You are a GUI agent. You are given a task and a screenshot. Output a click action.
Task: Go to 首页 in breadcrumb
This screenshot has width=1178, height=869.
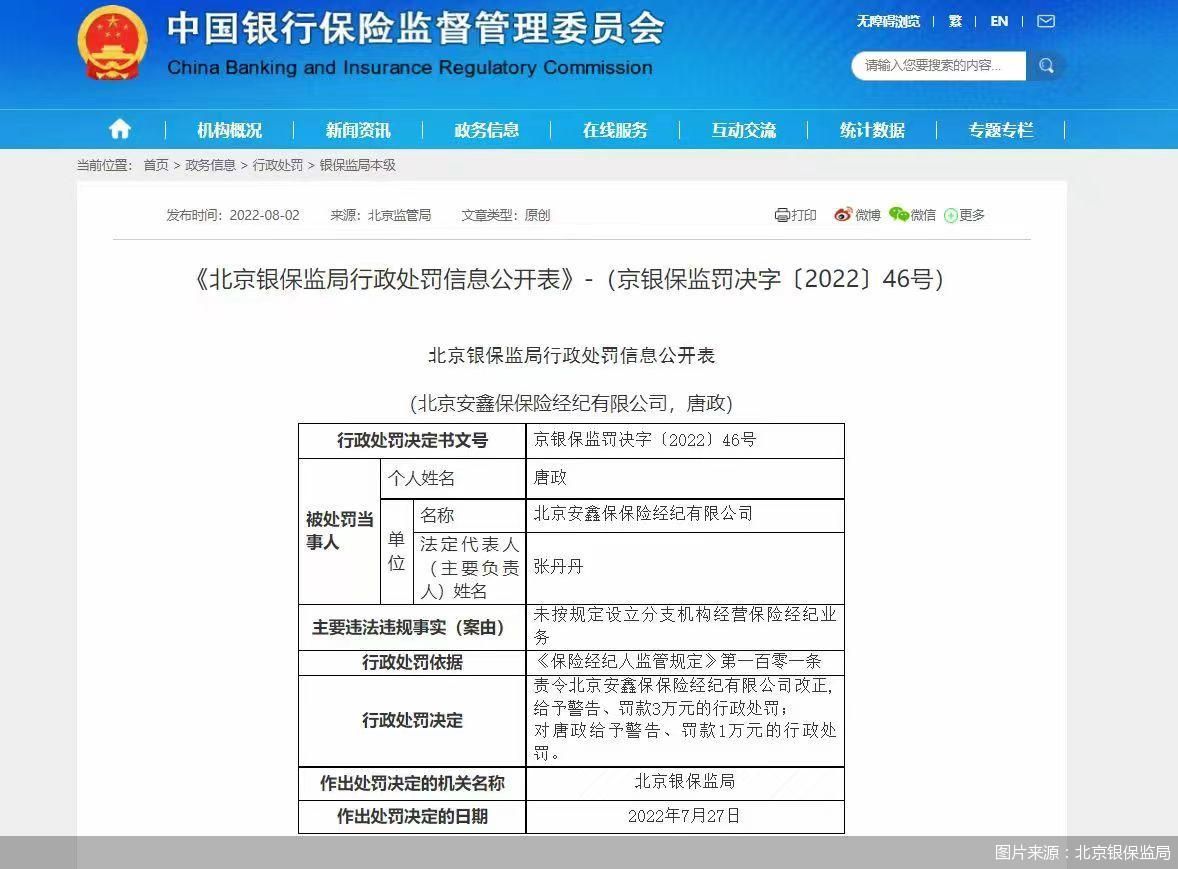(156, 164)
